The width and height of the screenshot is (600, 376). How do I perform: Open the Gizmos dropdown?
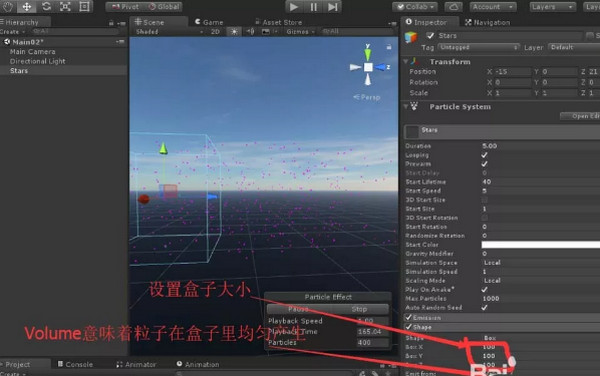300,31
